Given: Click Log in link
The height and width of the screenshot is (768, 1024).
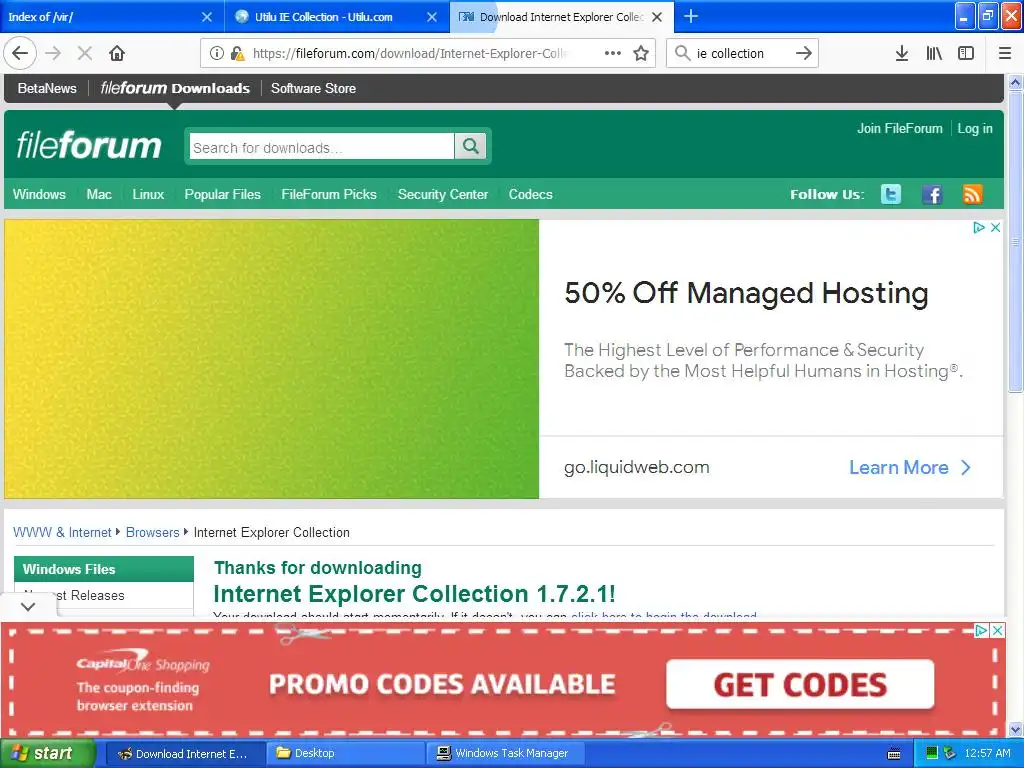Looking at the screenshot, I should coord(975,129).
